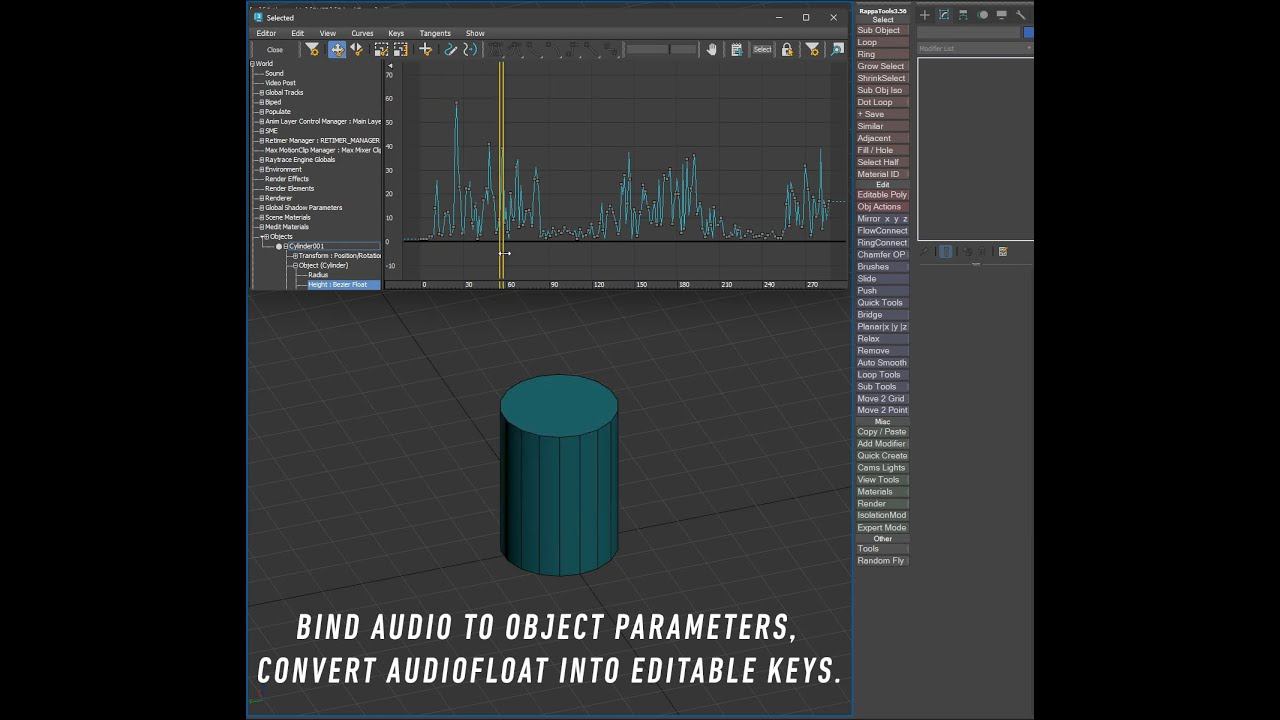Toggle Show End Result in modifier stack
This screenshot has height=720, width=1280.
(946, 252)
